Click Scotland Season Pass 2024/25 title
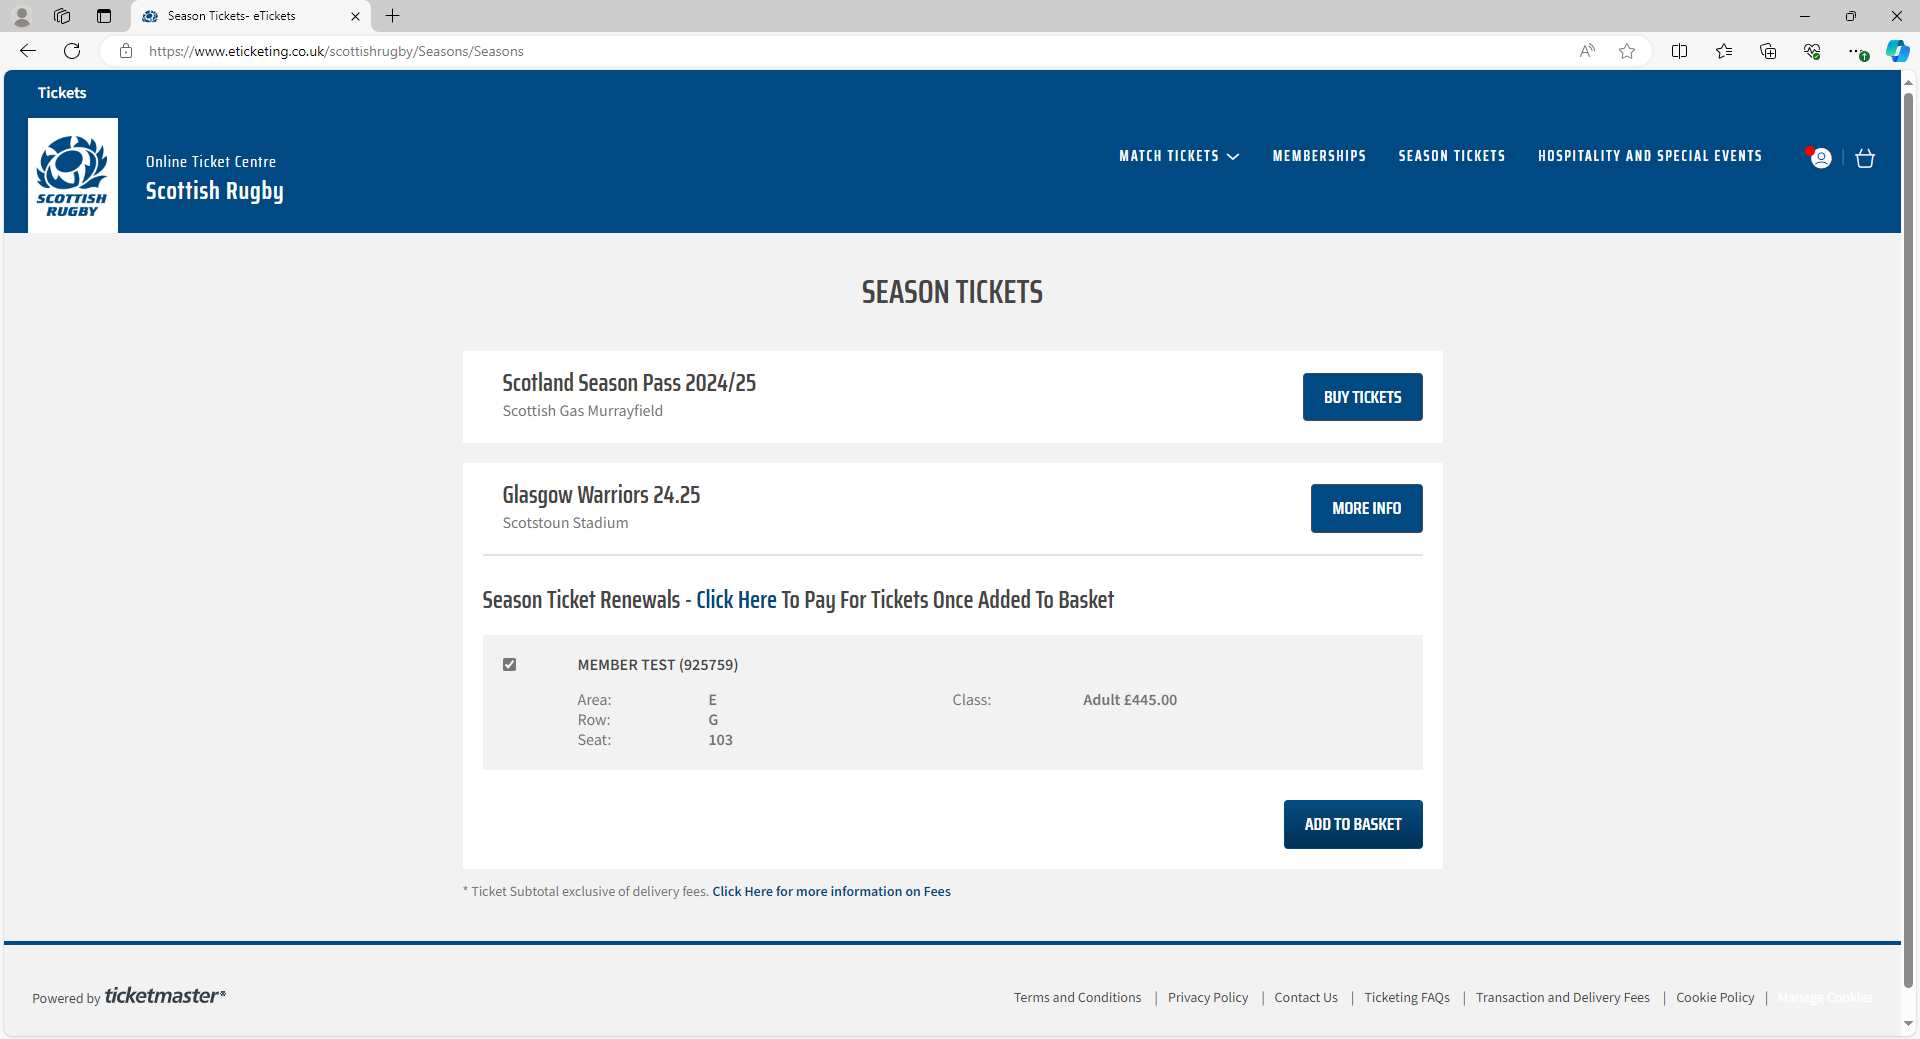Image resolution: width=1920 pixels, height=1039 pixels. click(629, 383)
